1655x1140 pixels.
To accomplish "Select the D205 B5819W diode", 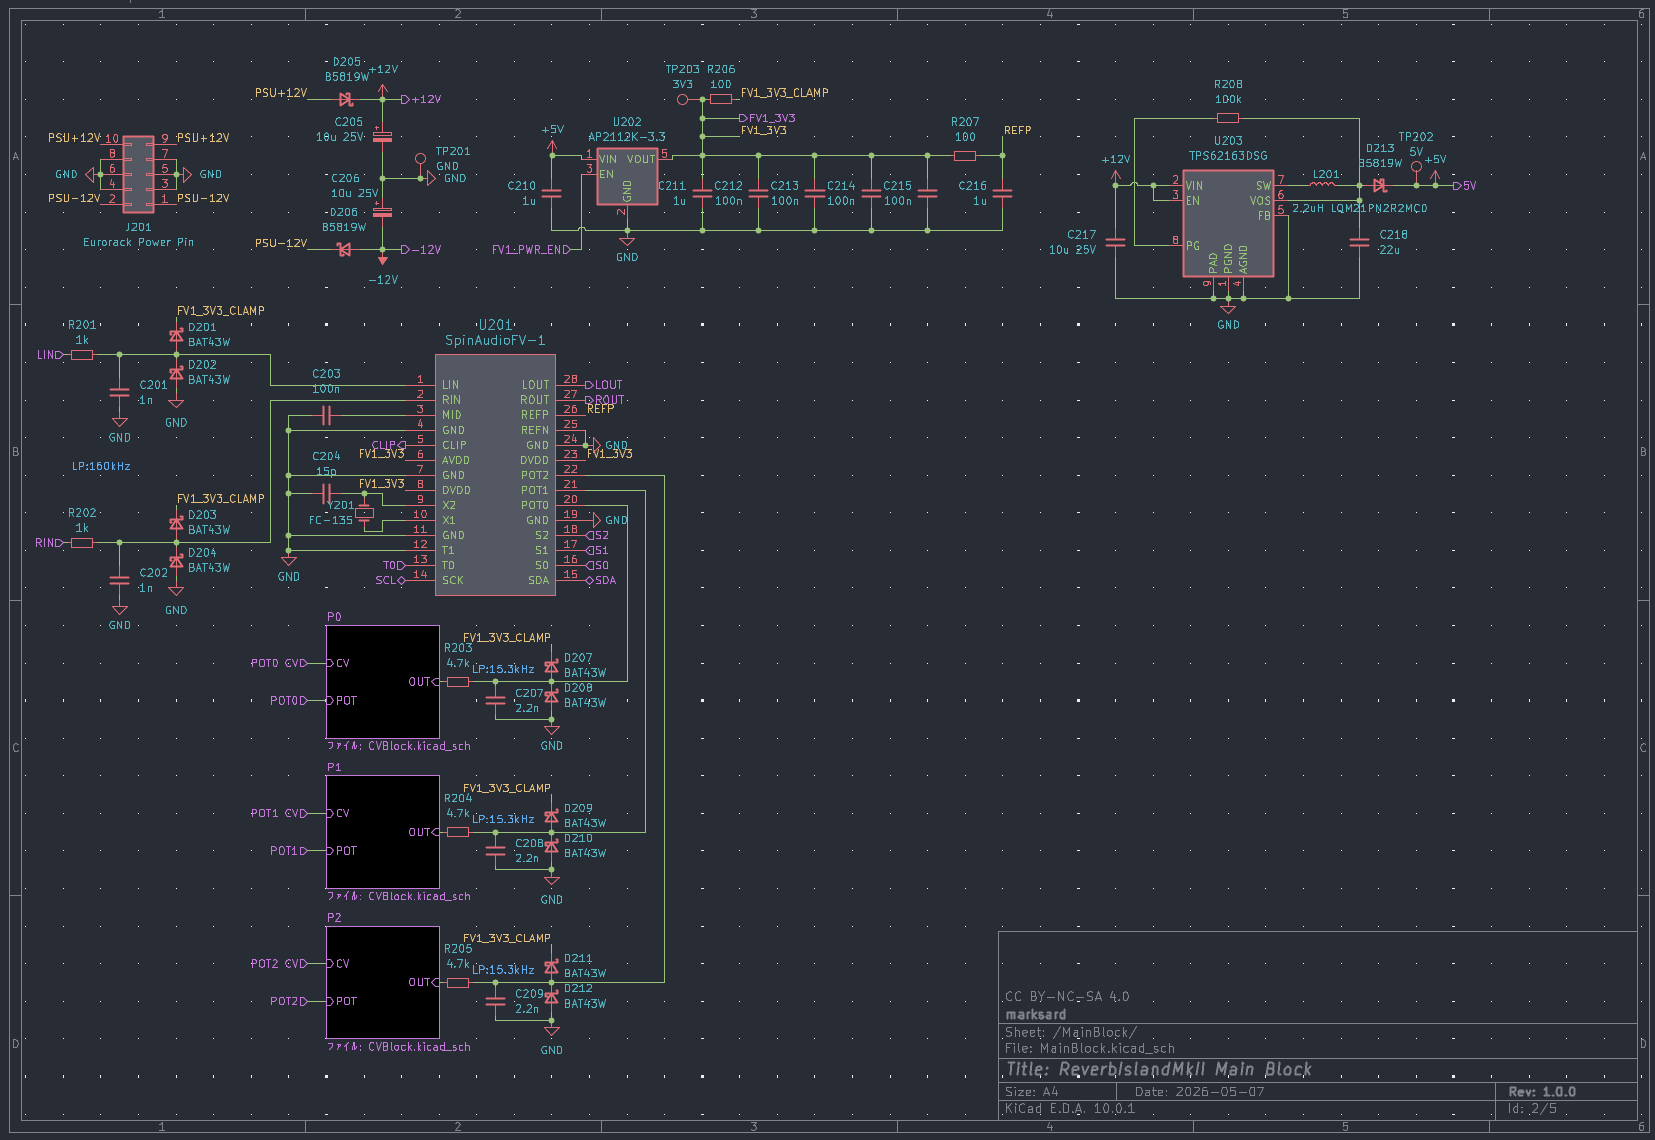I will [346, 100].
